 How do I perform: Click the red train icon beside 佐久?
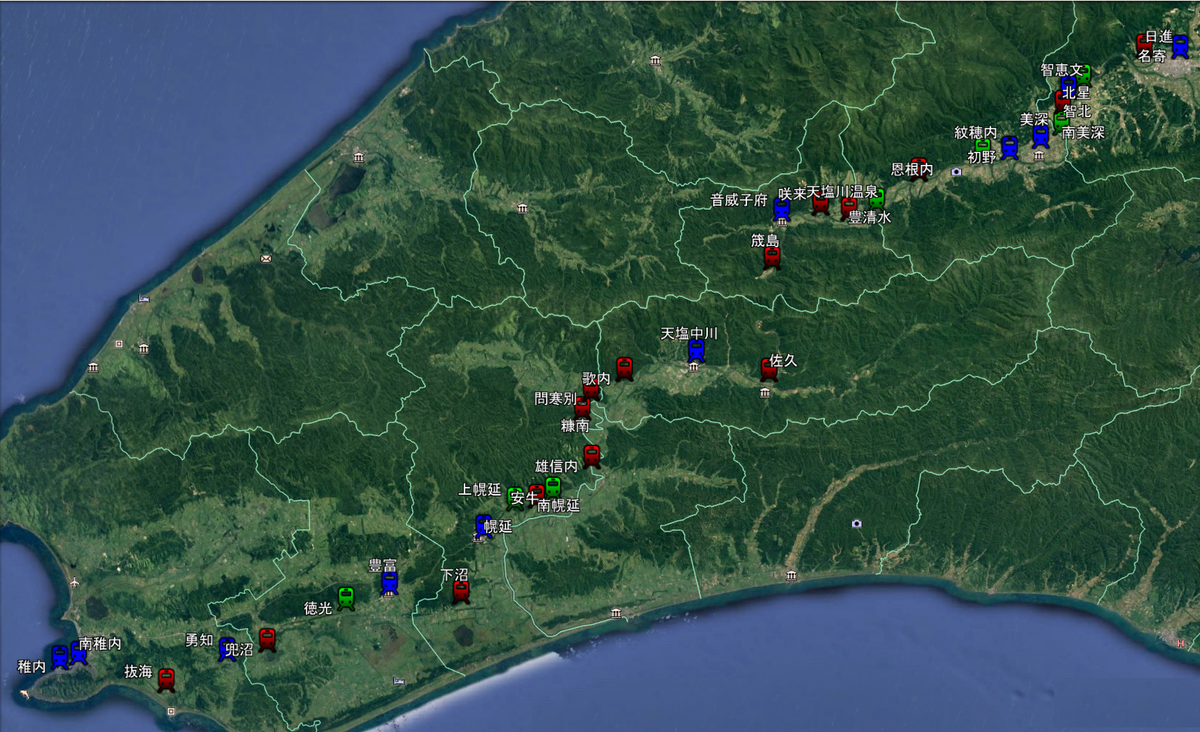pos(768,369)
